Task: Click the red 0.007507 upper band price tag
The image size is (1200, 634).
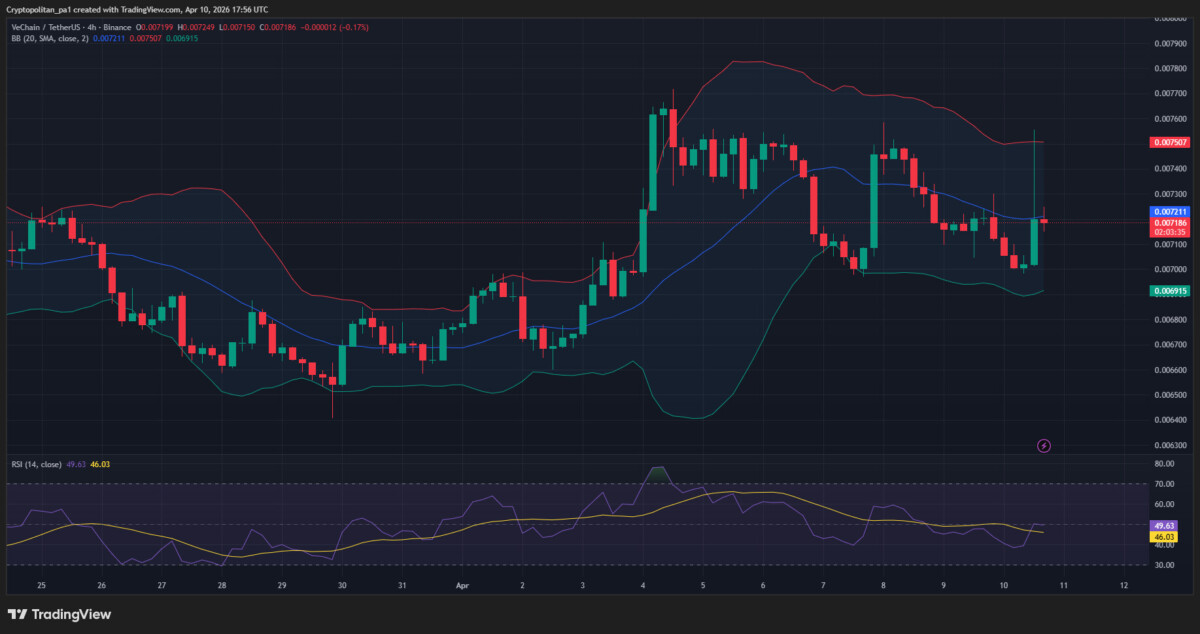Action: click(1169, 142)
